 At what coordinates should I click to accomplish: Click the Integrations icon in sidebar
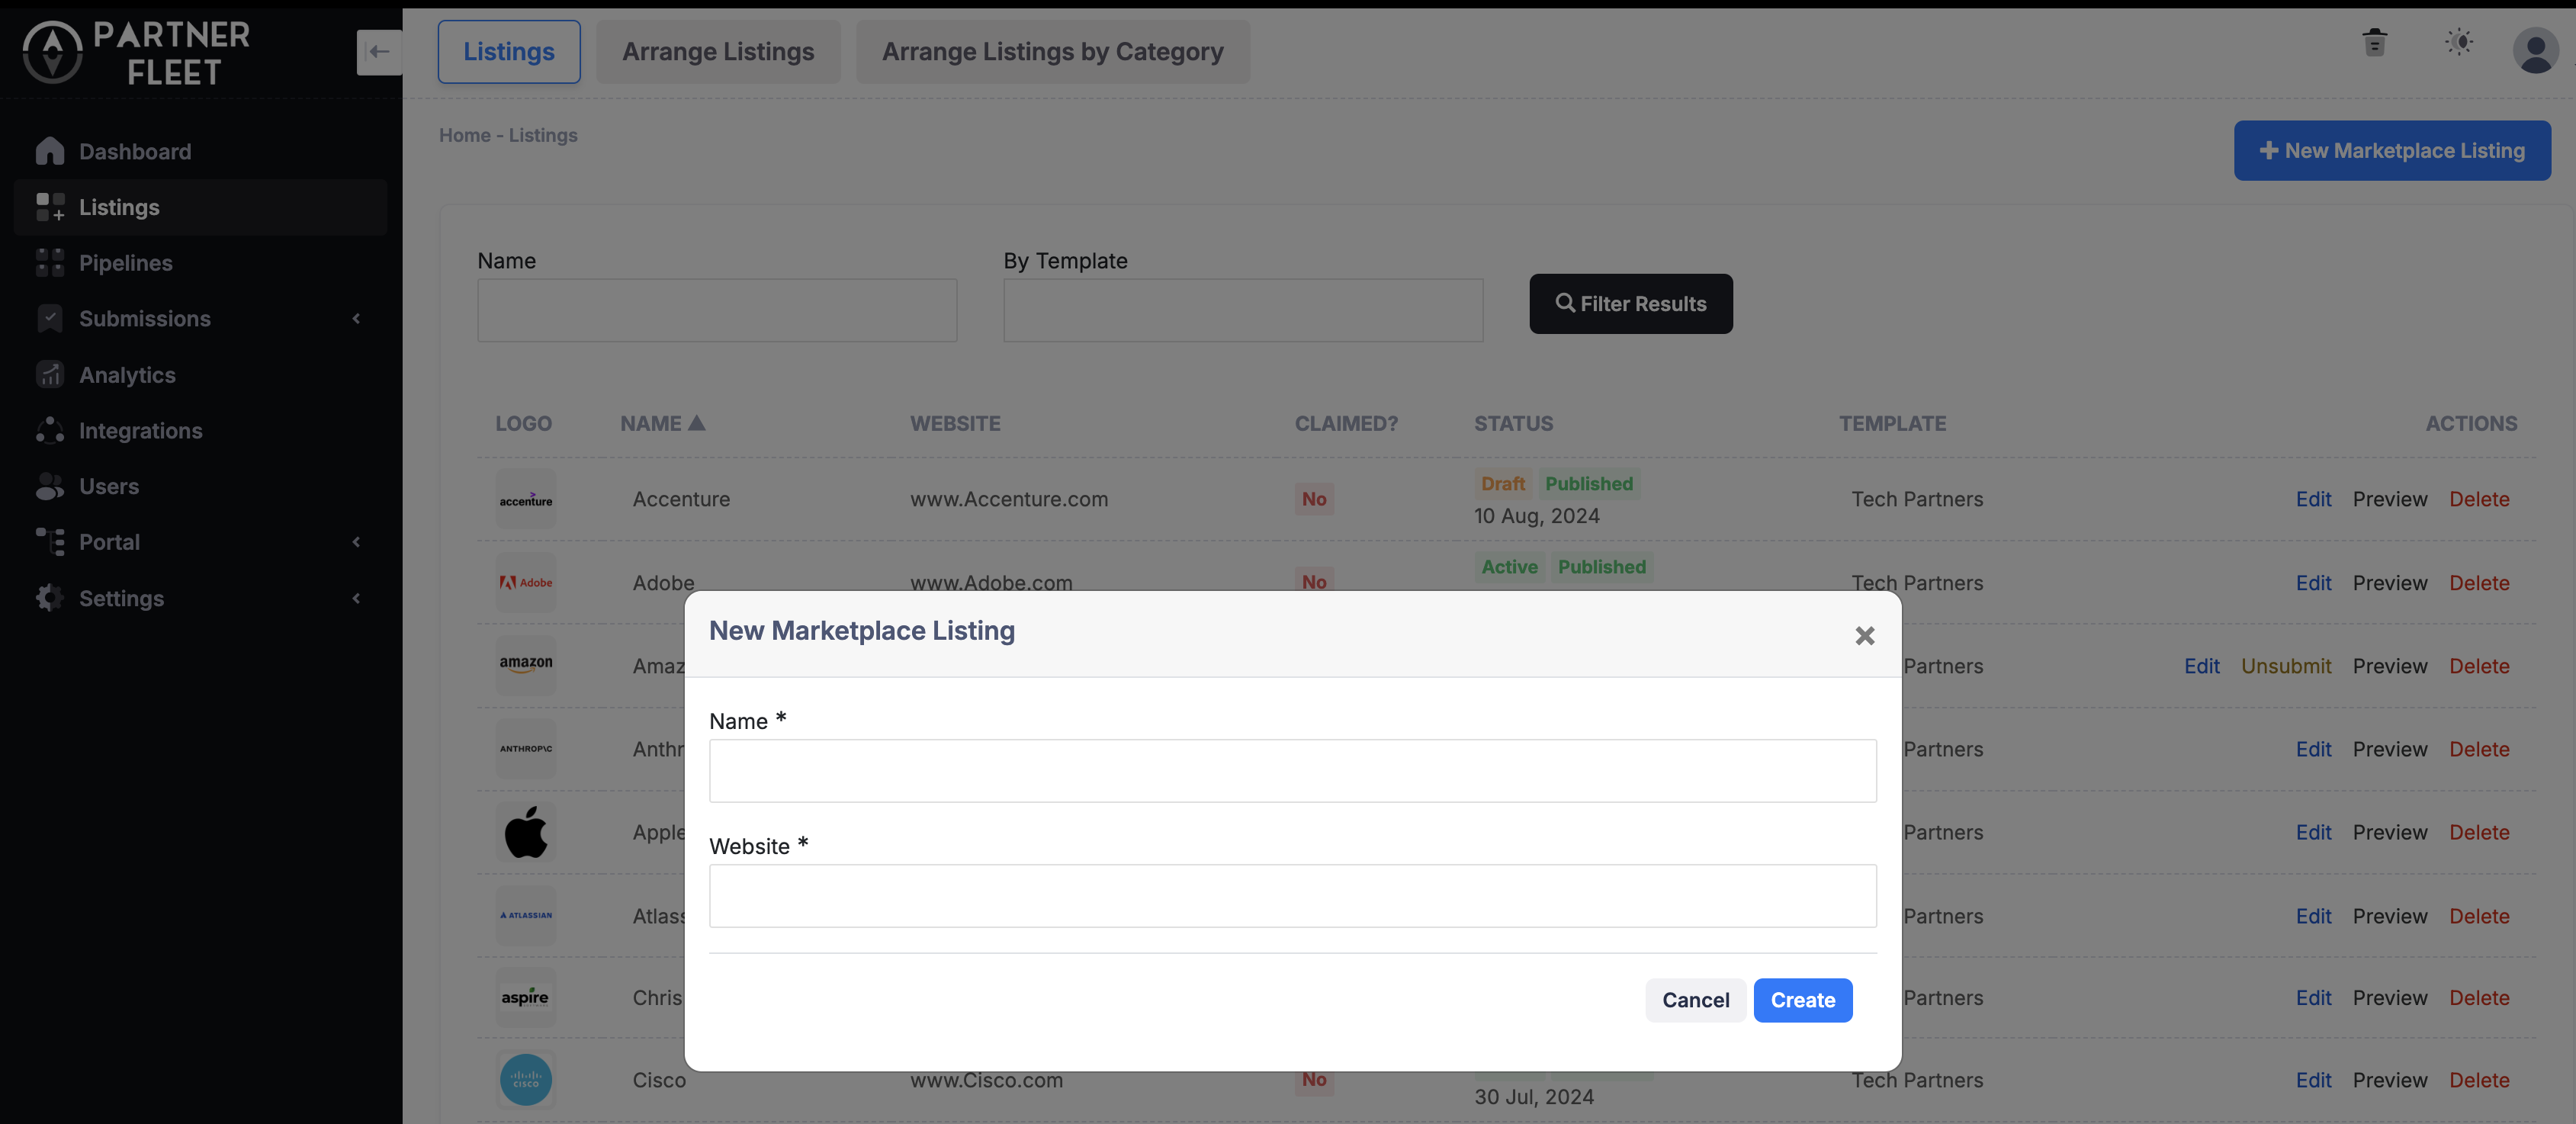pyautogui.click(x=50, y=430)
